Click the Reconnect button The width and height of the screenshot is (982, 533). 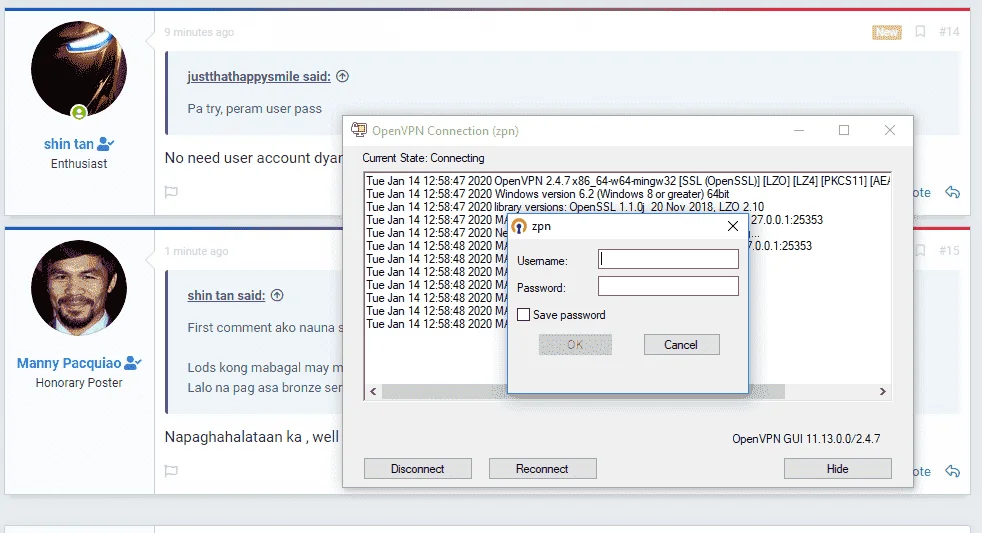point(542,468)
